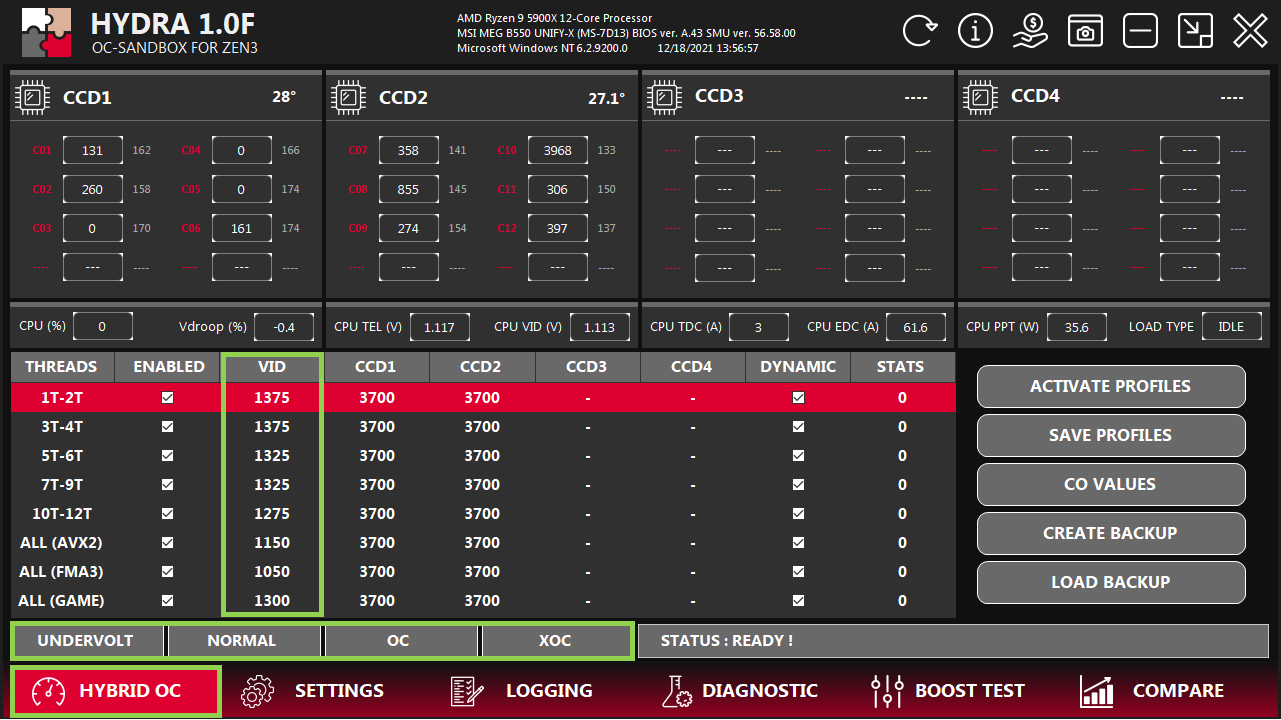Click the C02 core value field
This screenshot has height=720, width=1281.
point(92,190)
